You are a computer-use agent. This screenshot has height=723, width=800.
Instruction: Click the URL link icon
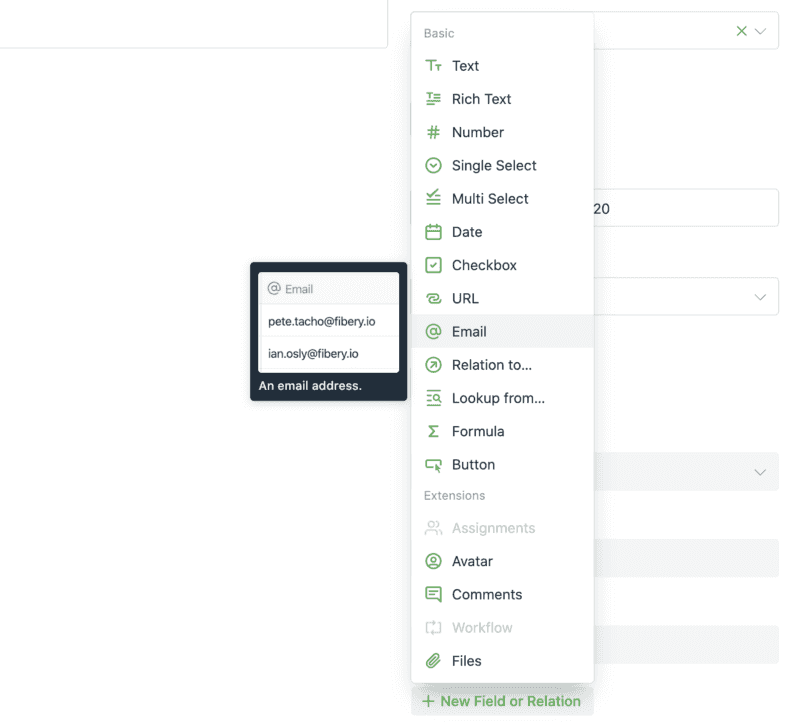point(433,298)
